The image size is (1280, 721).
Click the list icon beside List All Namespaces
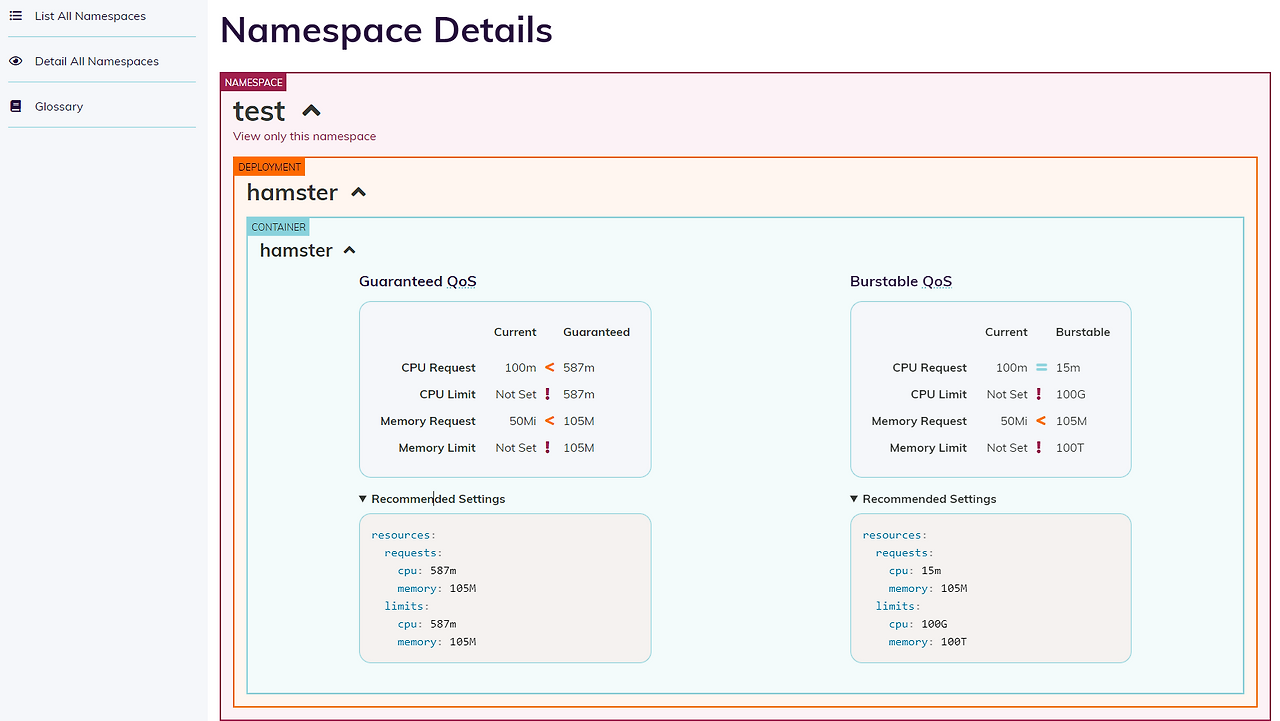point(15,16)
